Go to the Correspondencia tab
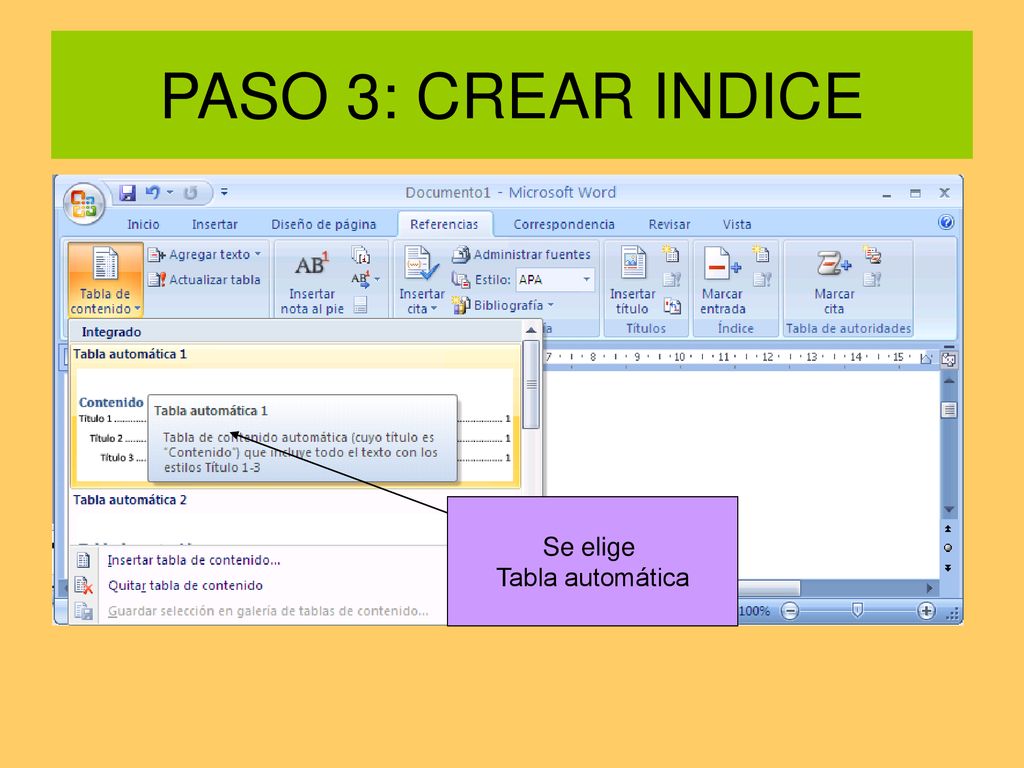This screenshot has width=1024, height=768. [x=564, y=224]
